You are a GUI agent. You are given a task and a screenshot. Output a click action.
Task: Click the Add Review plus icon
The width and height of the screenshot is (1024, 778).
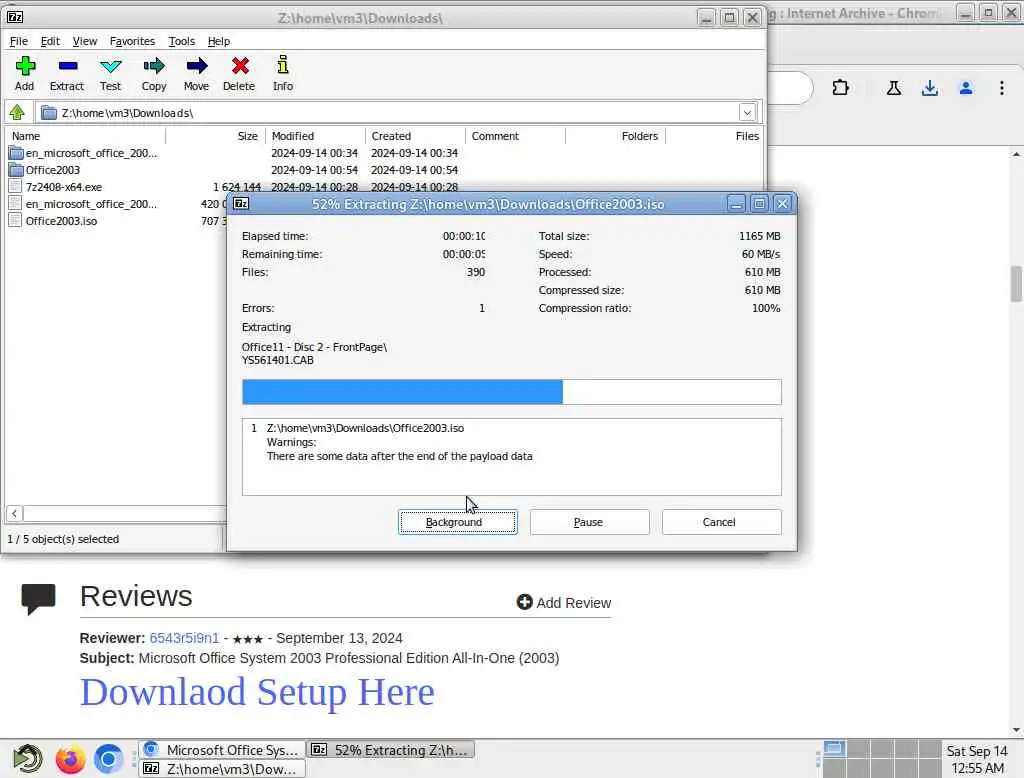point(524,602)
